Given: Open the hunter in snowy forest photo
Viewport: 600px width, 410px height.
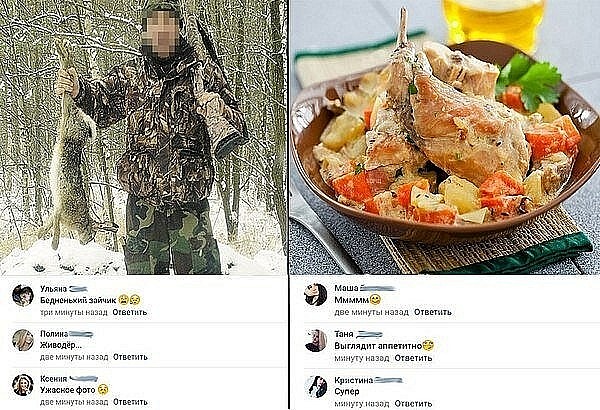Looking at the screenshot, I should pos(143,137).
